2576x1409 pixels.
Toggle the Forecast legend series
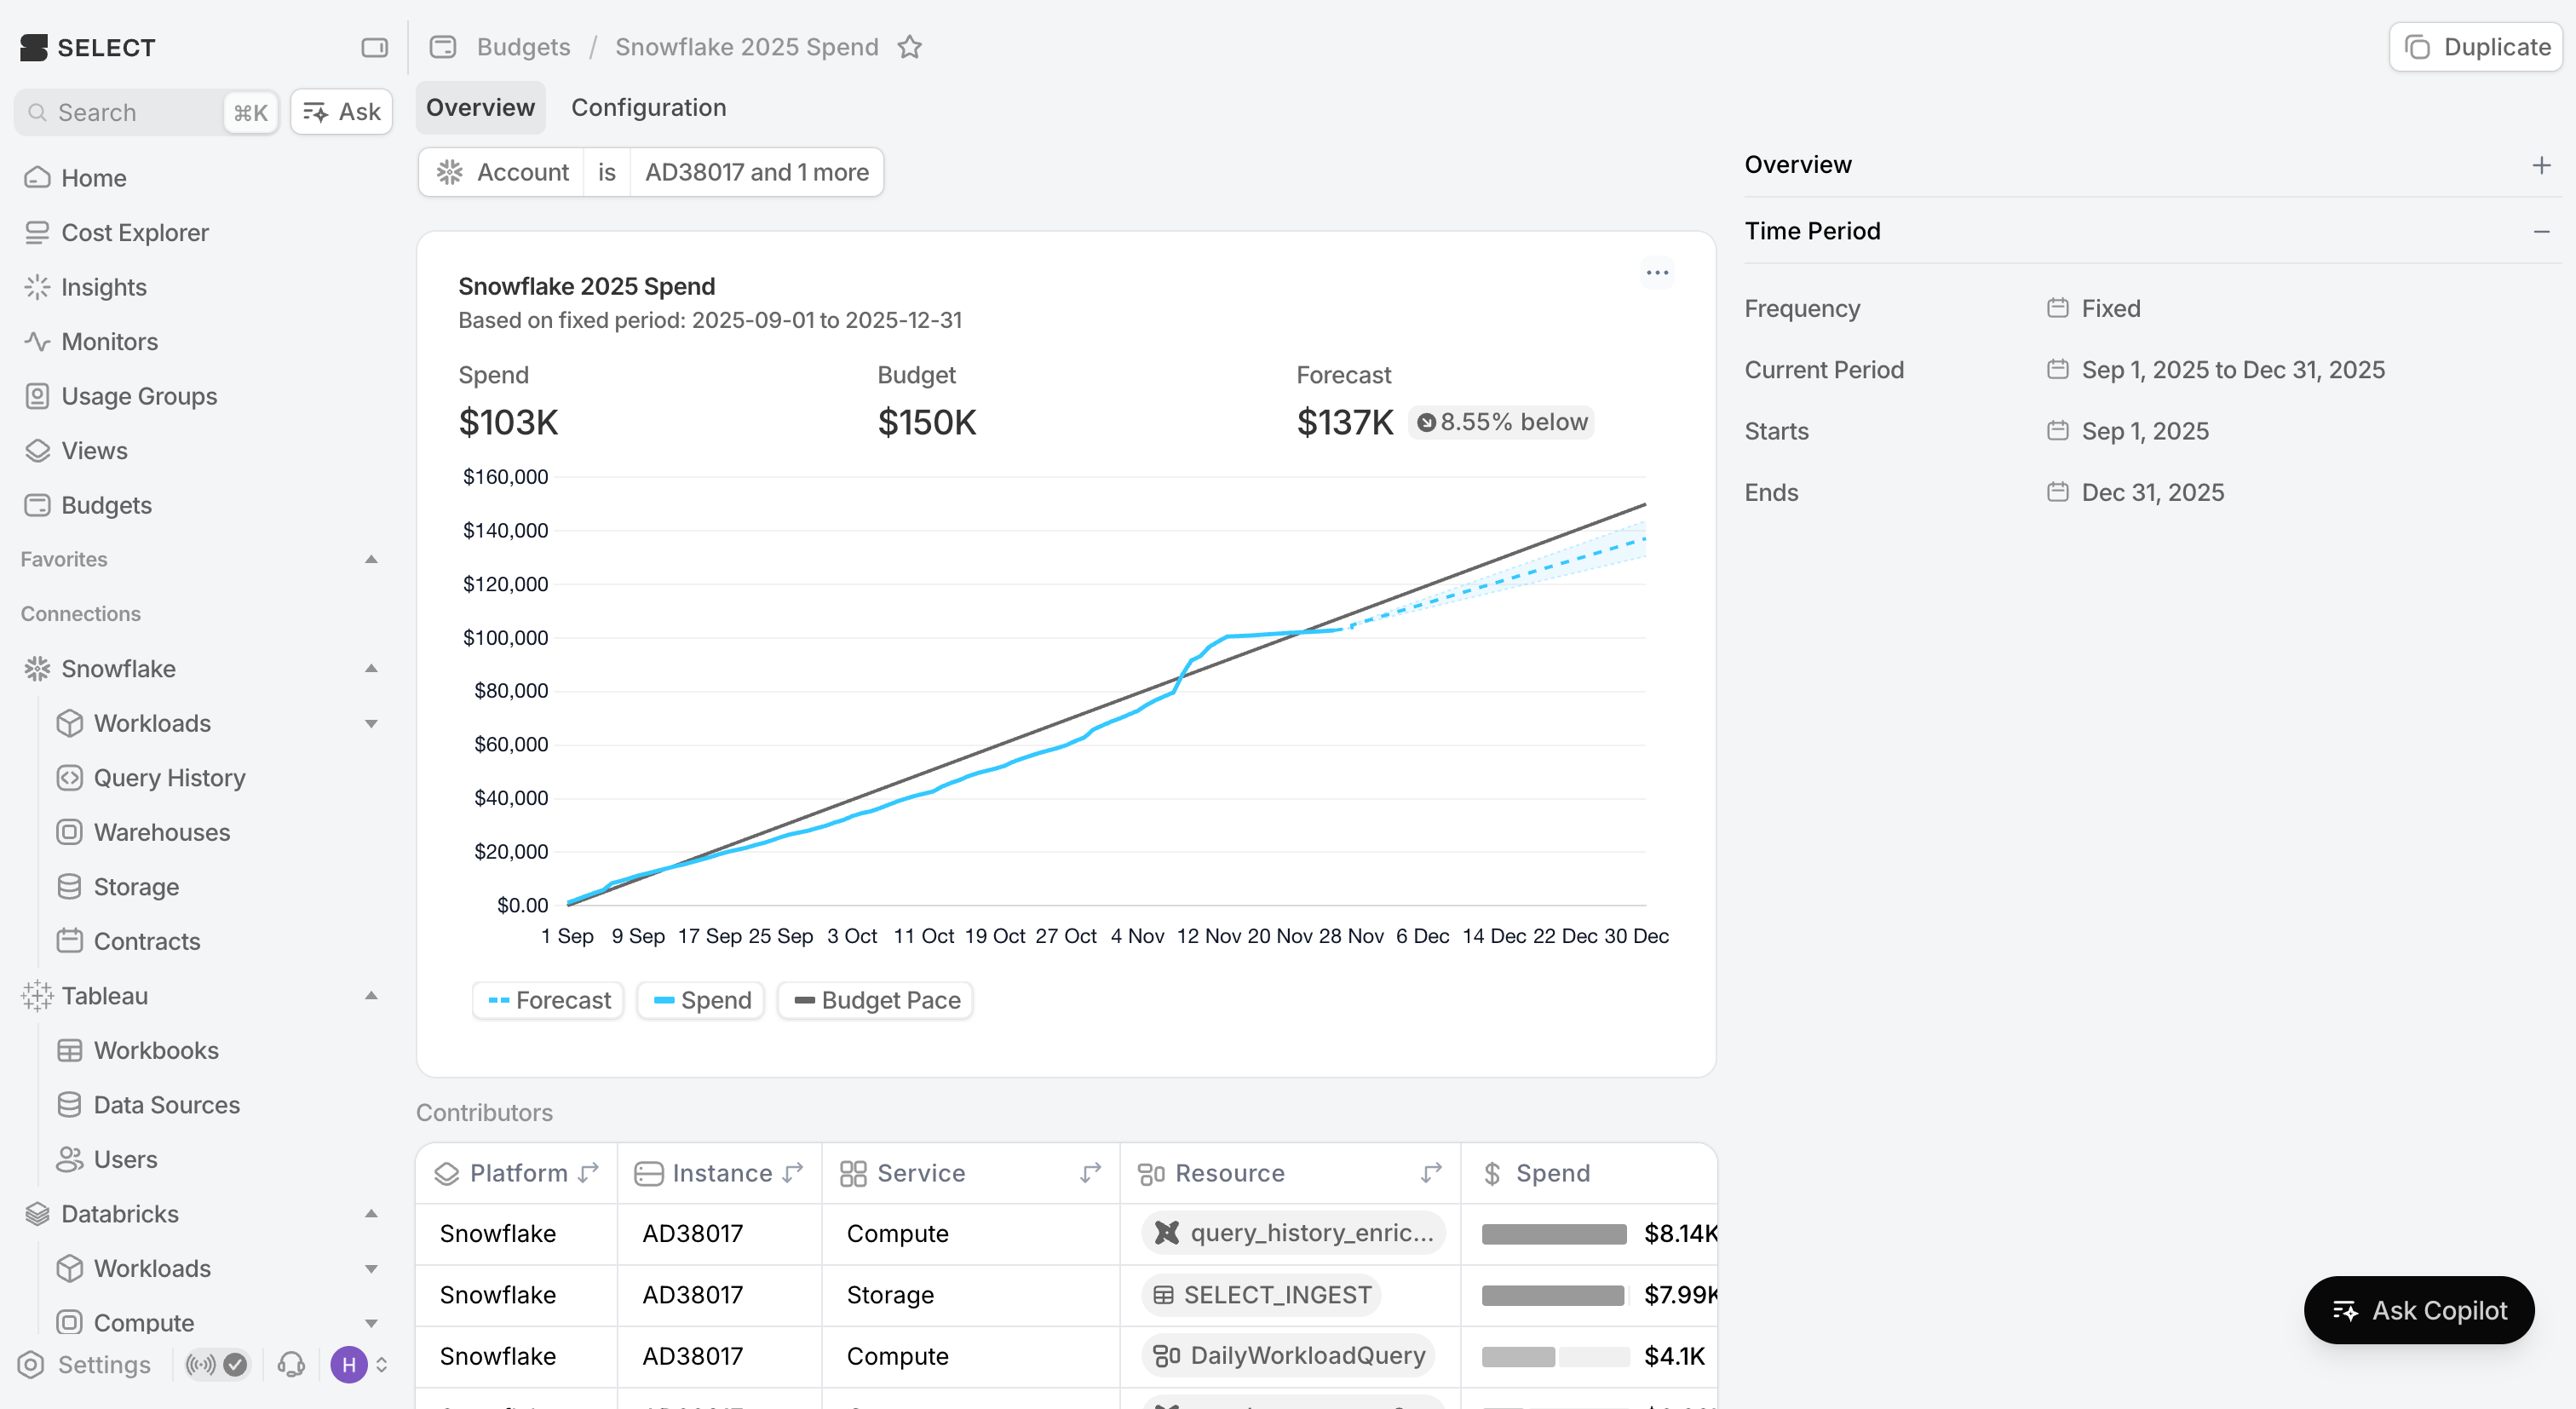coord(548,1000)
